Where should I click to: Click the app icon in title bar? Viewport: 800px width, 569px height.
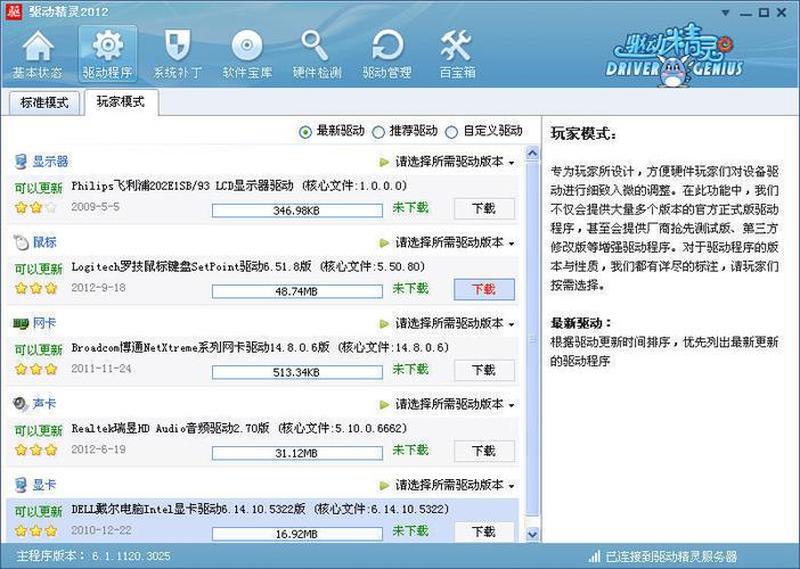click(x=13, y=11)
